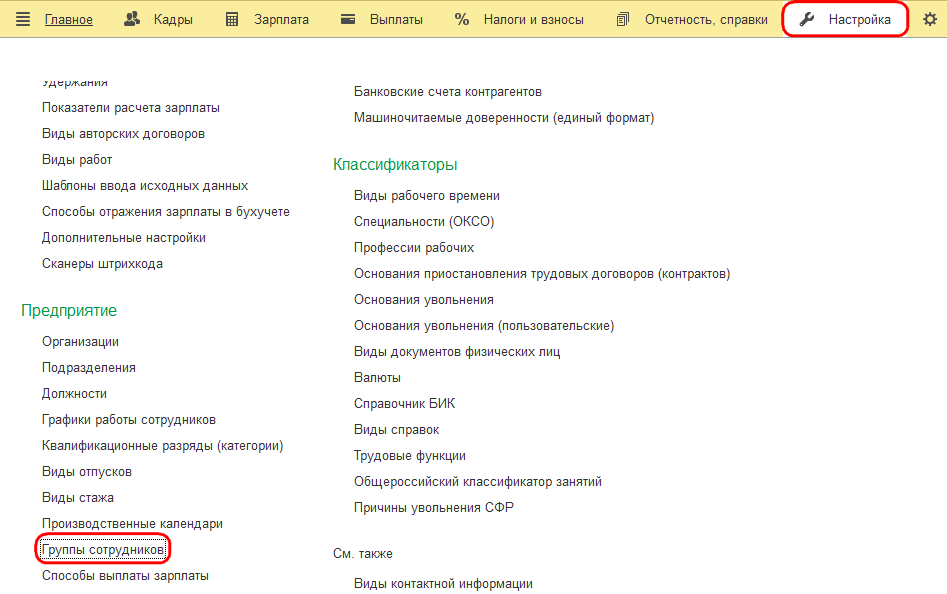Open the gear settings icon in the top bar
The image size is (947, 594).
point(930,19)
